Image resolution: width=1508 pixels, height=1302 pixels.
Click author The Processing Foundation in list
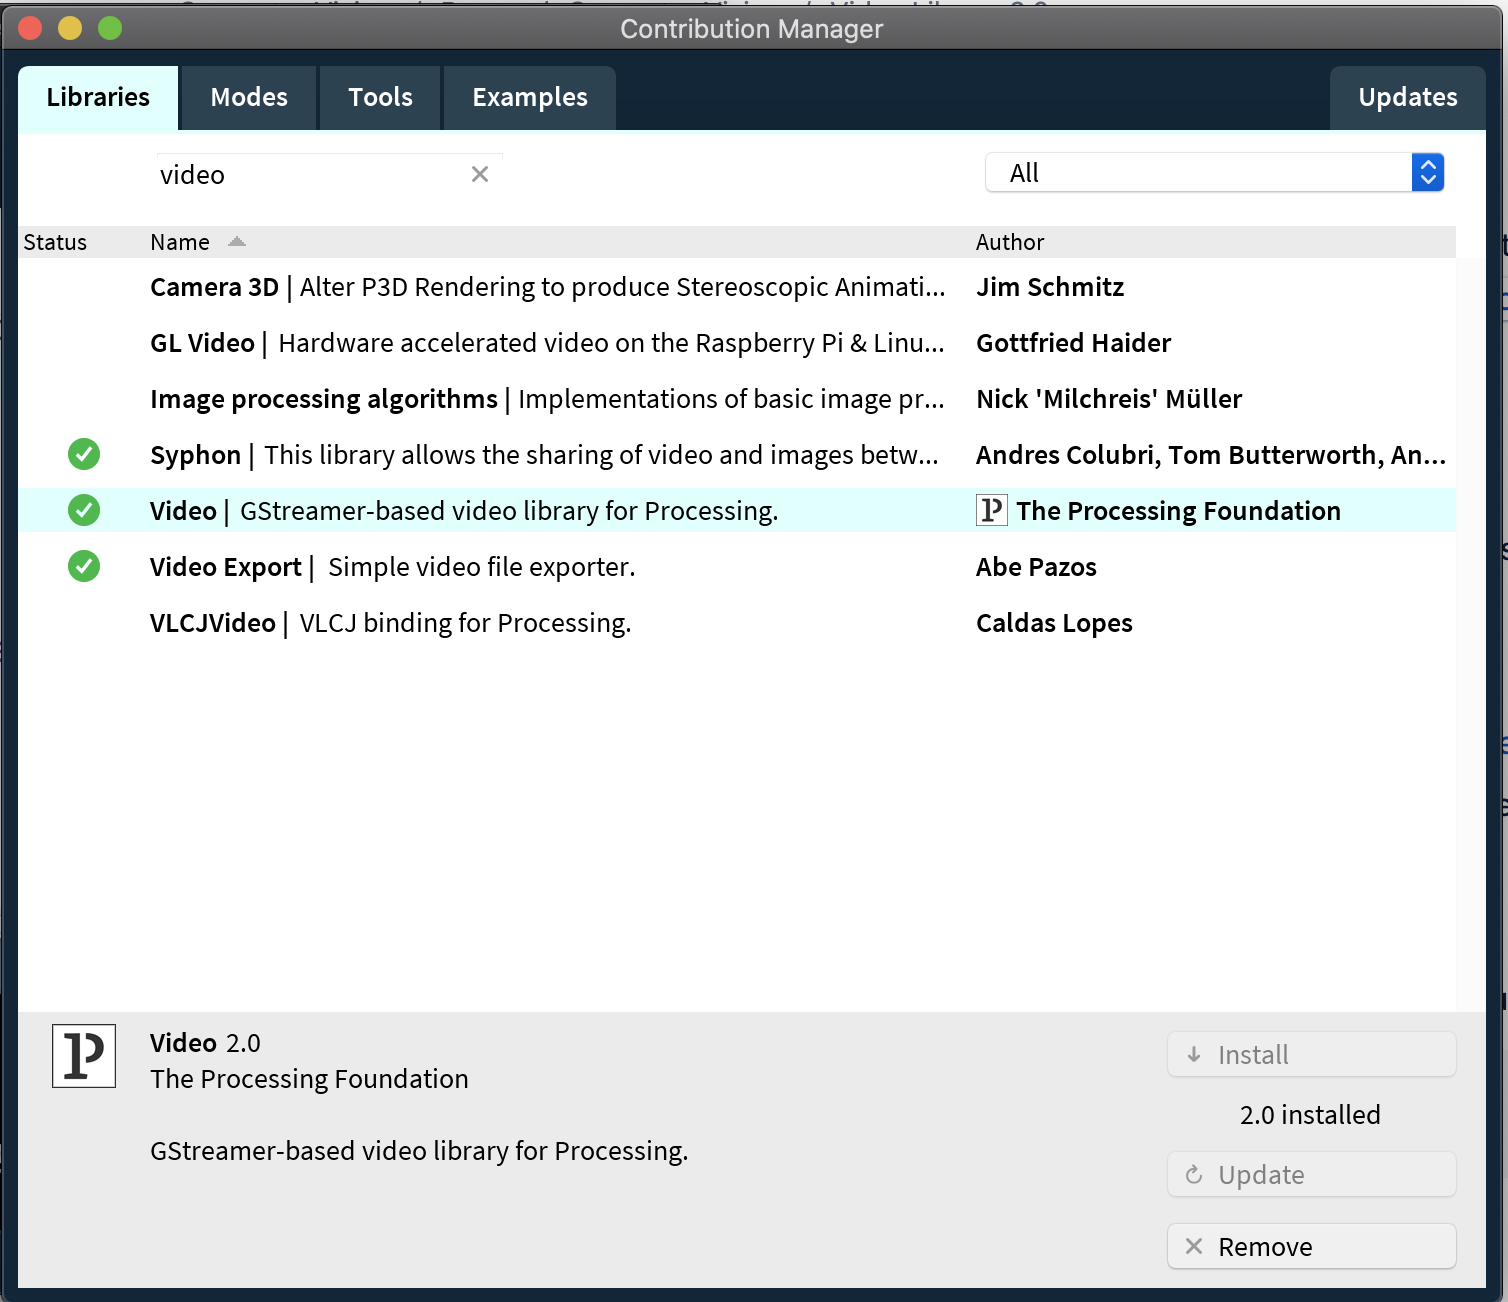(x=1178, y=511)
